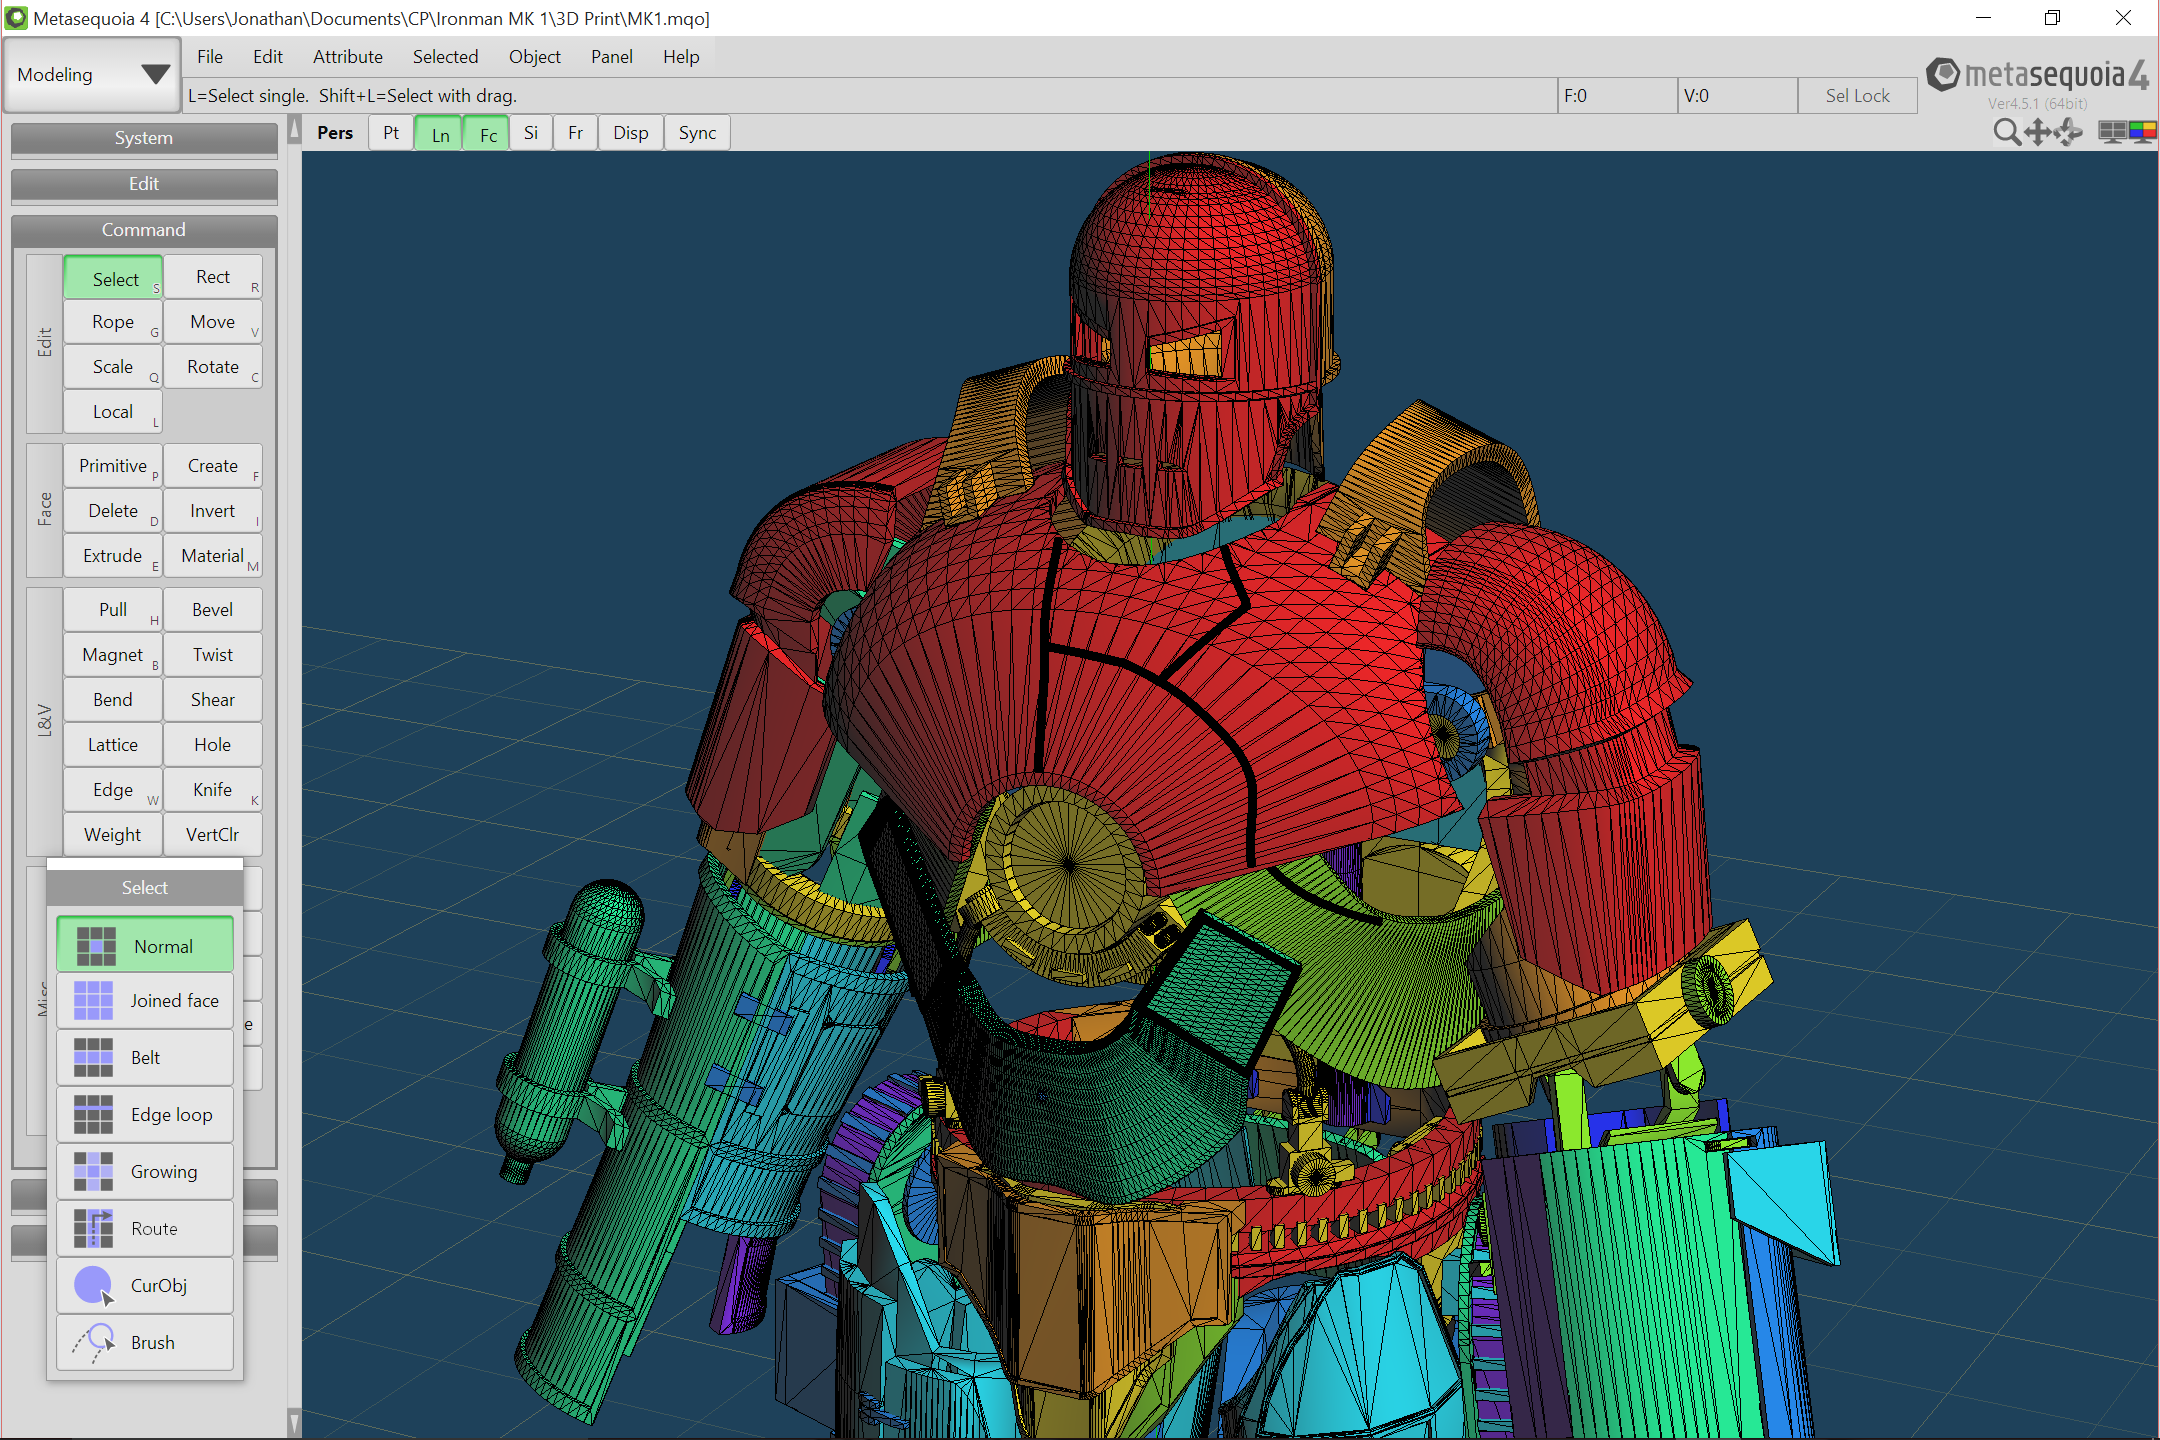The image size is (2160, 1440).
Task: Activate the Rect command
Action: [213, 277]
